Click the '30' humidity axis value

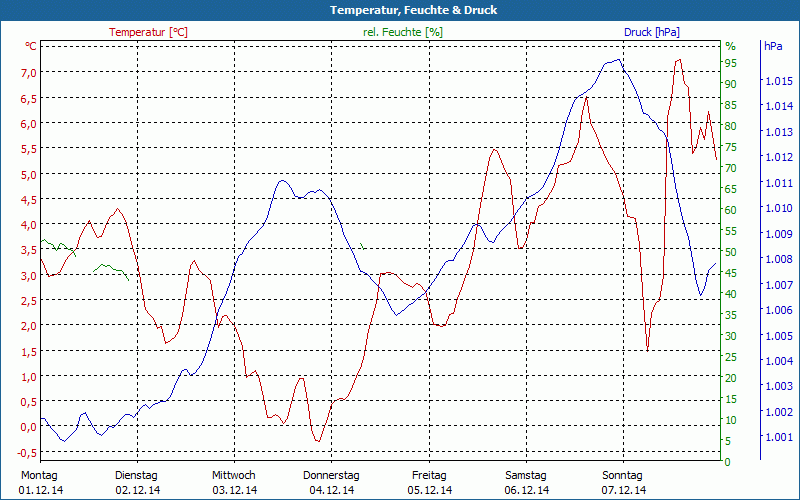tap(731, 336)
